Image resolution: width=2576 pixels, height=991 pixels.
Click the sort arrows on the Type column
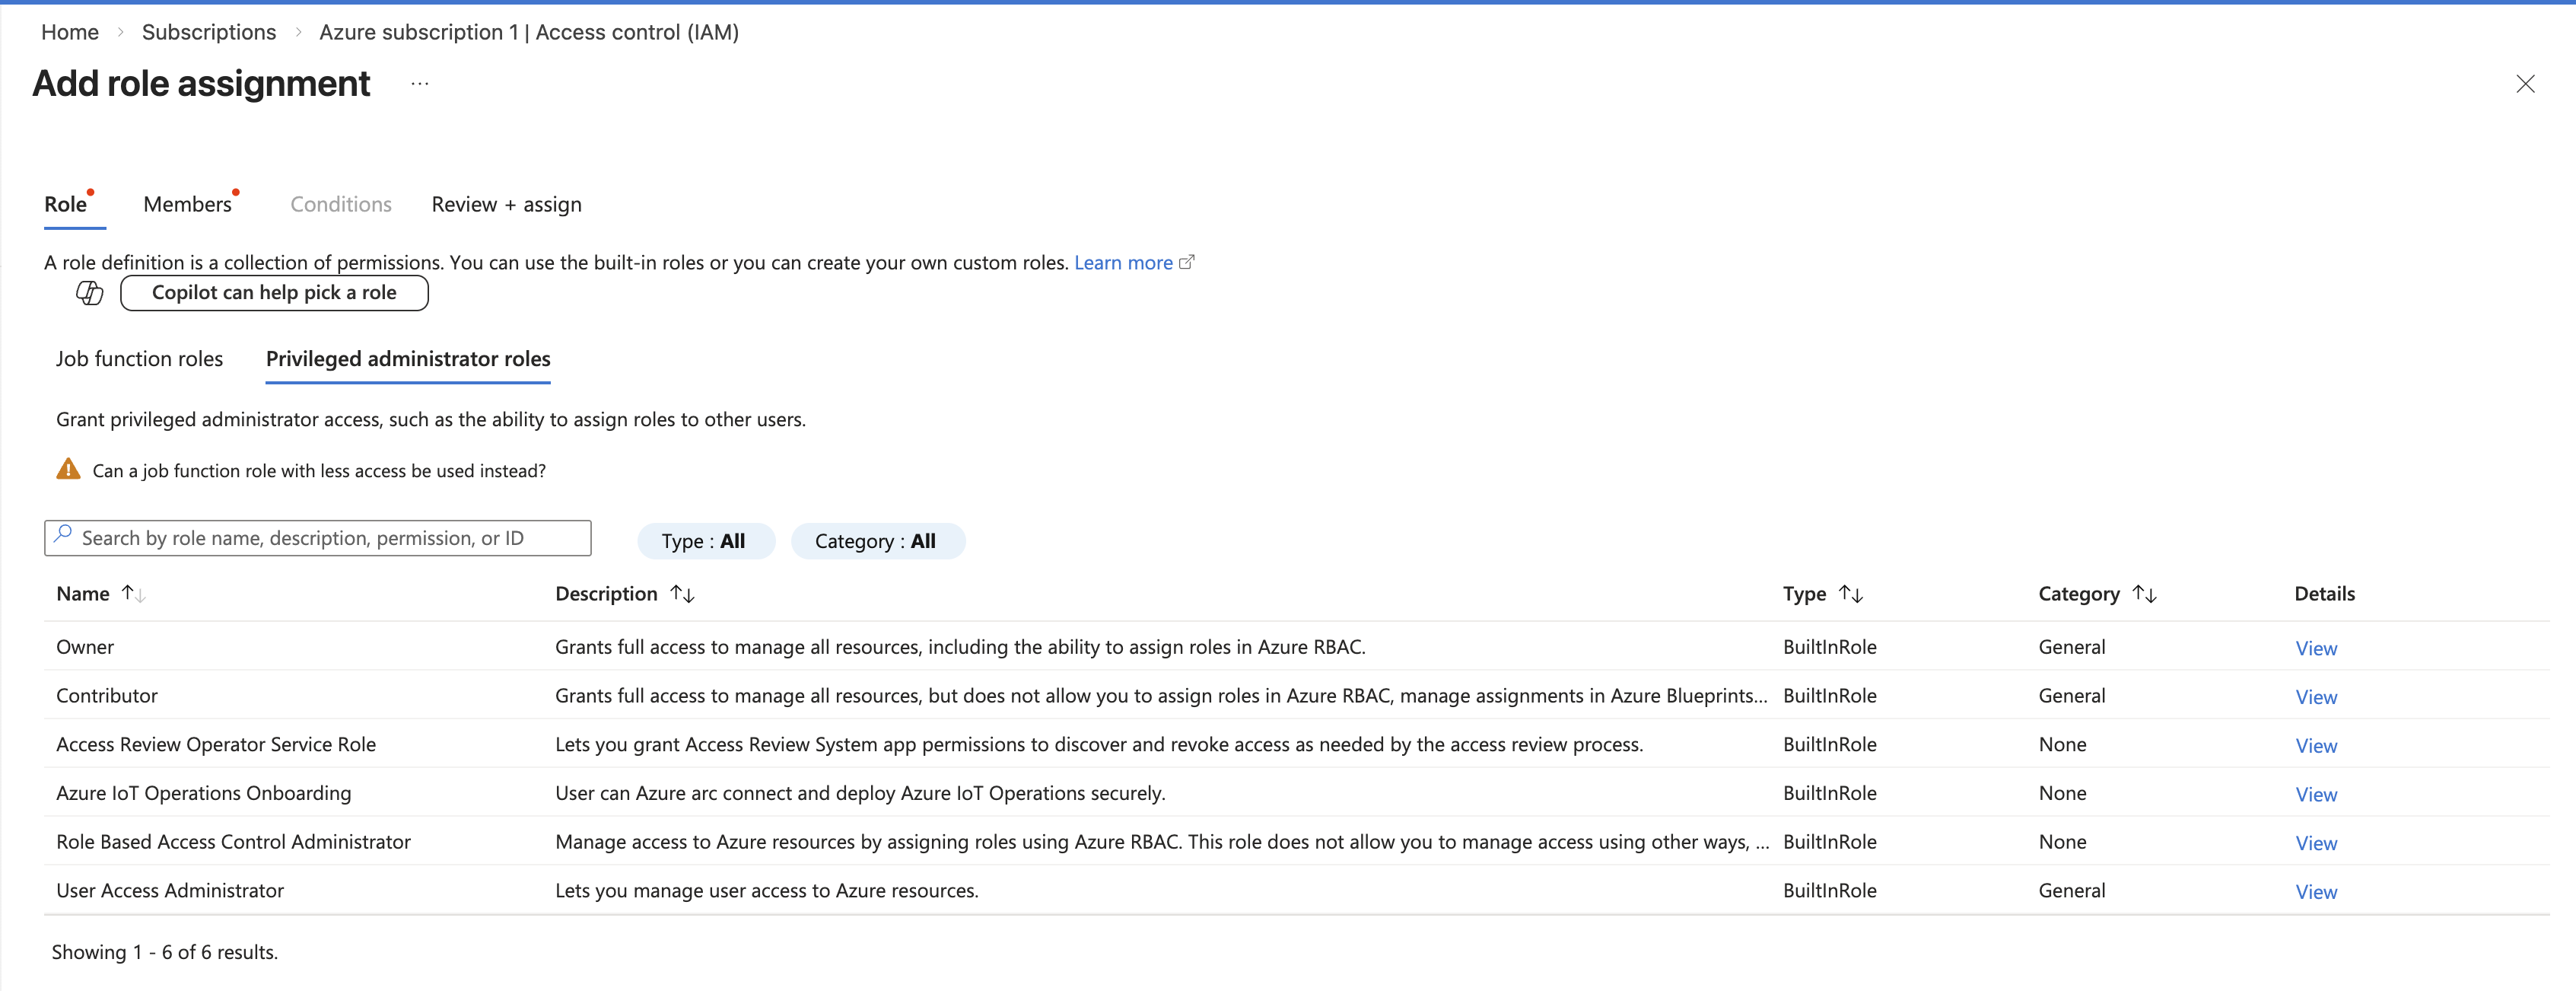[x=1853, y=593]
